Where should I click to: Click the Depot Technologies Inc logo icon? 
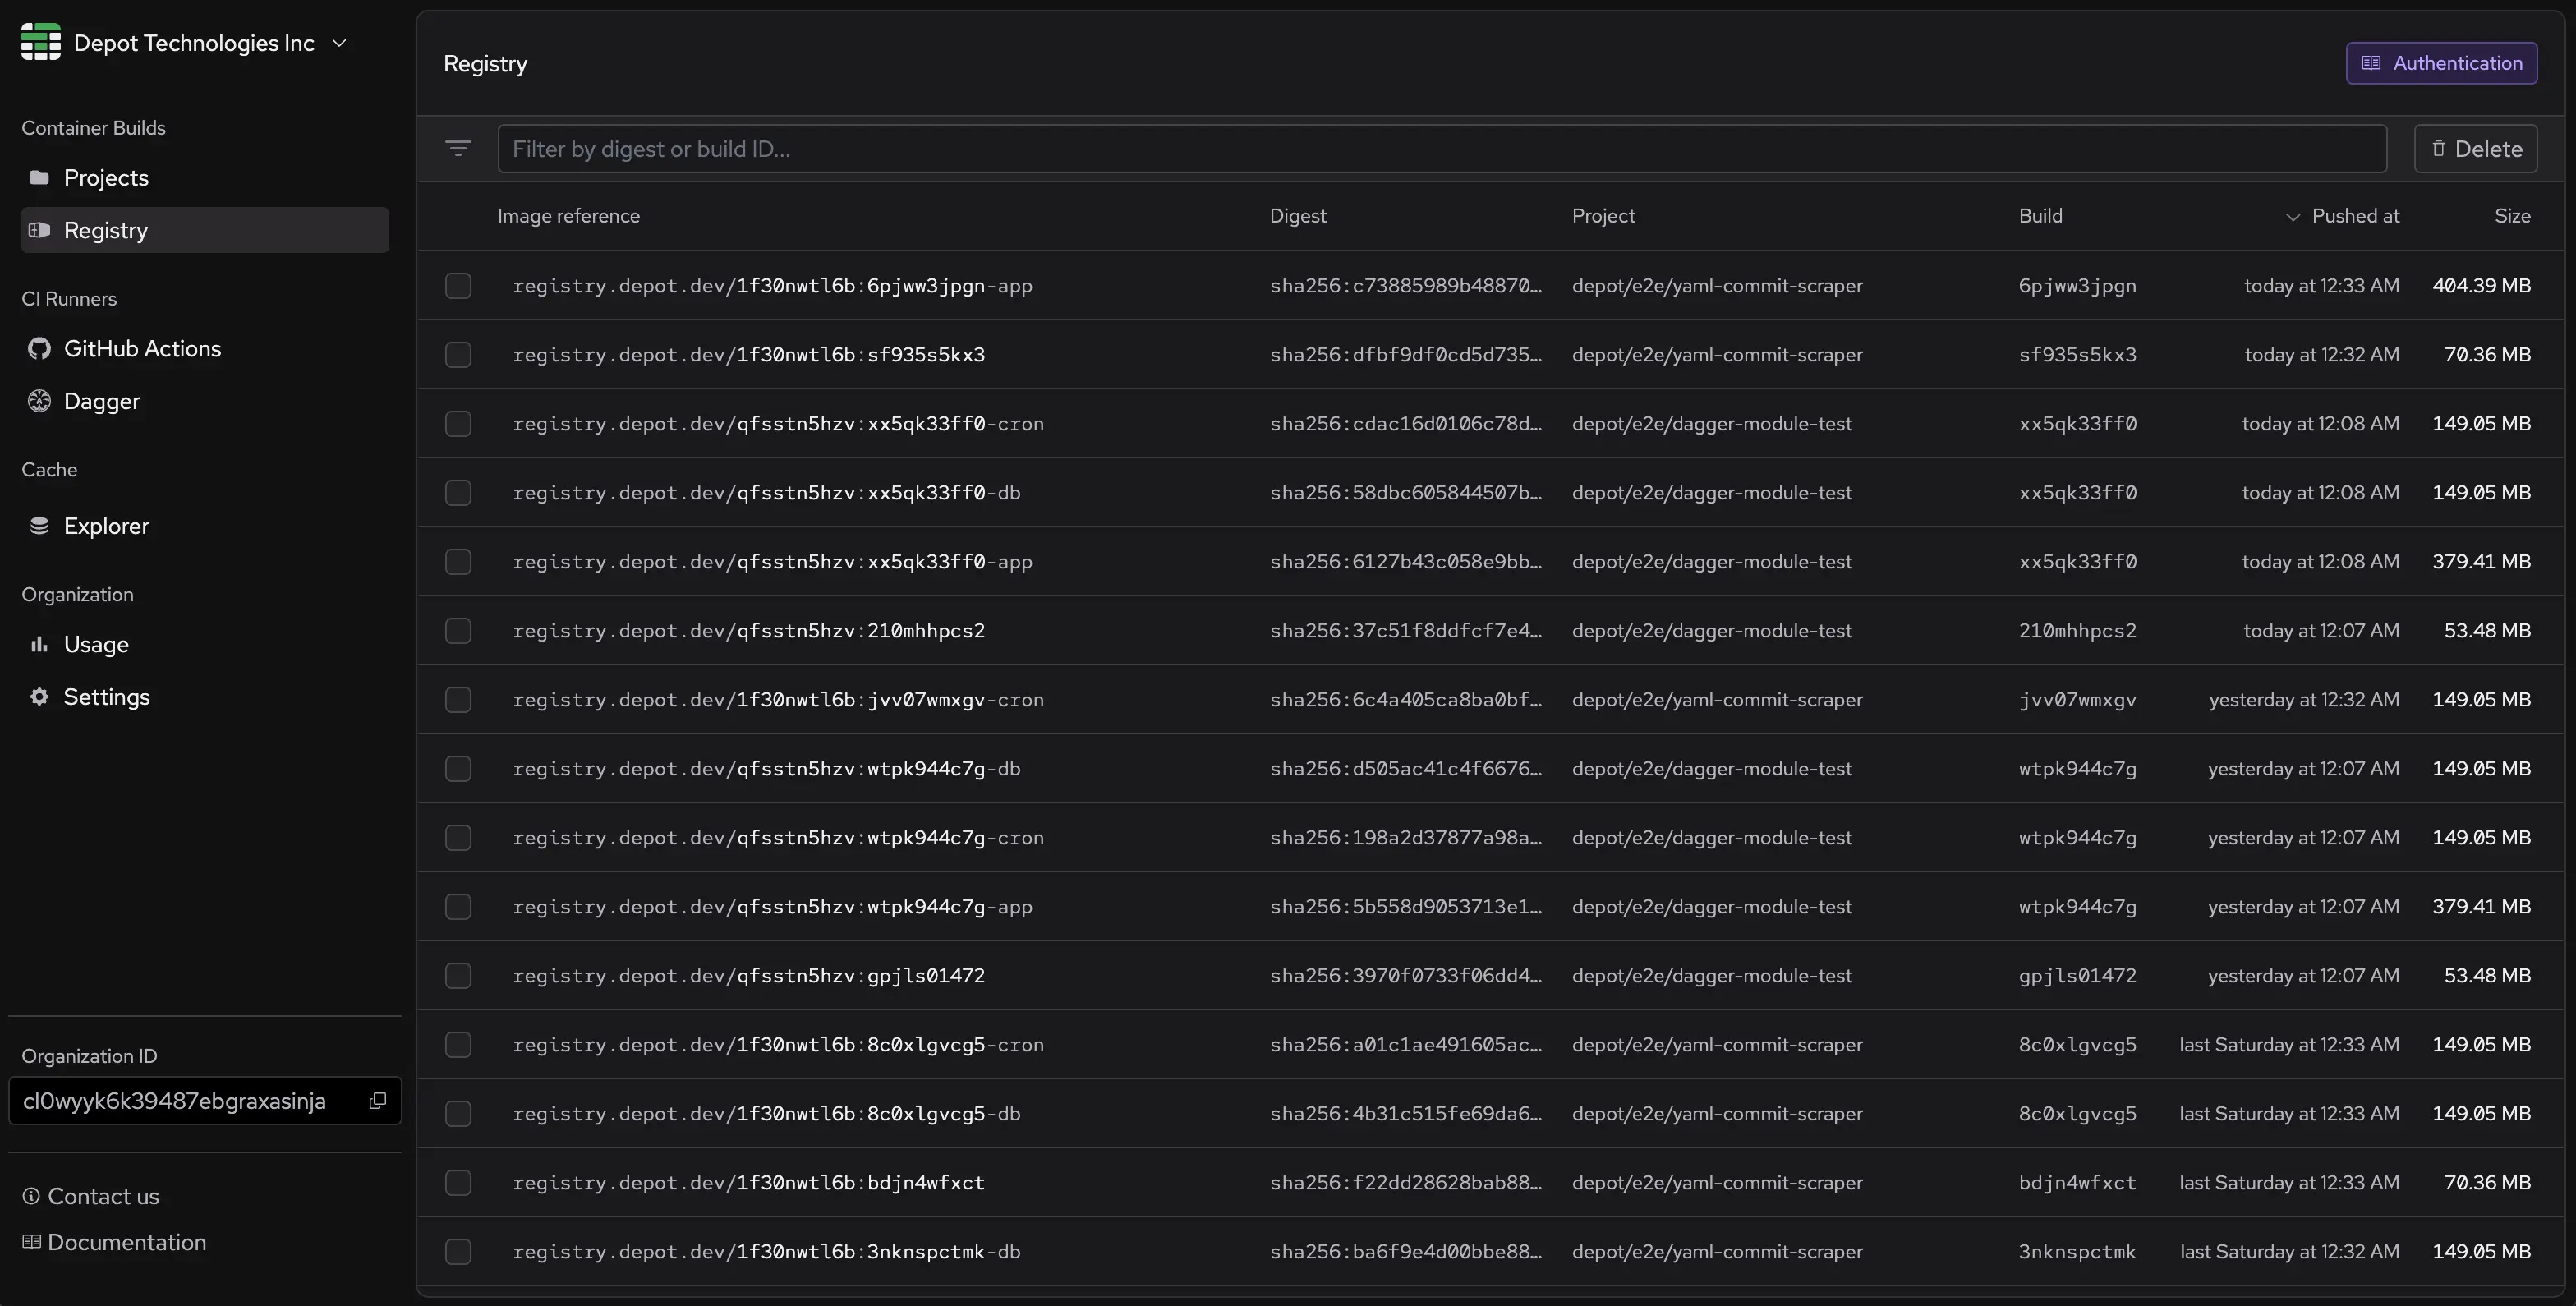[x=40, y=42]
